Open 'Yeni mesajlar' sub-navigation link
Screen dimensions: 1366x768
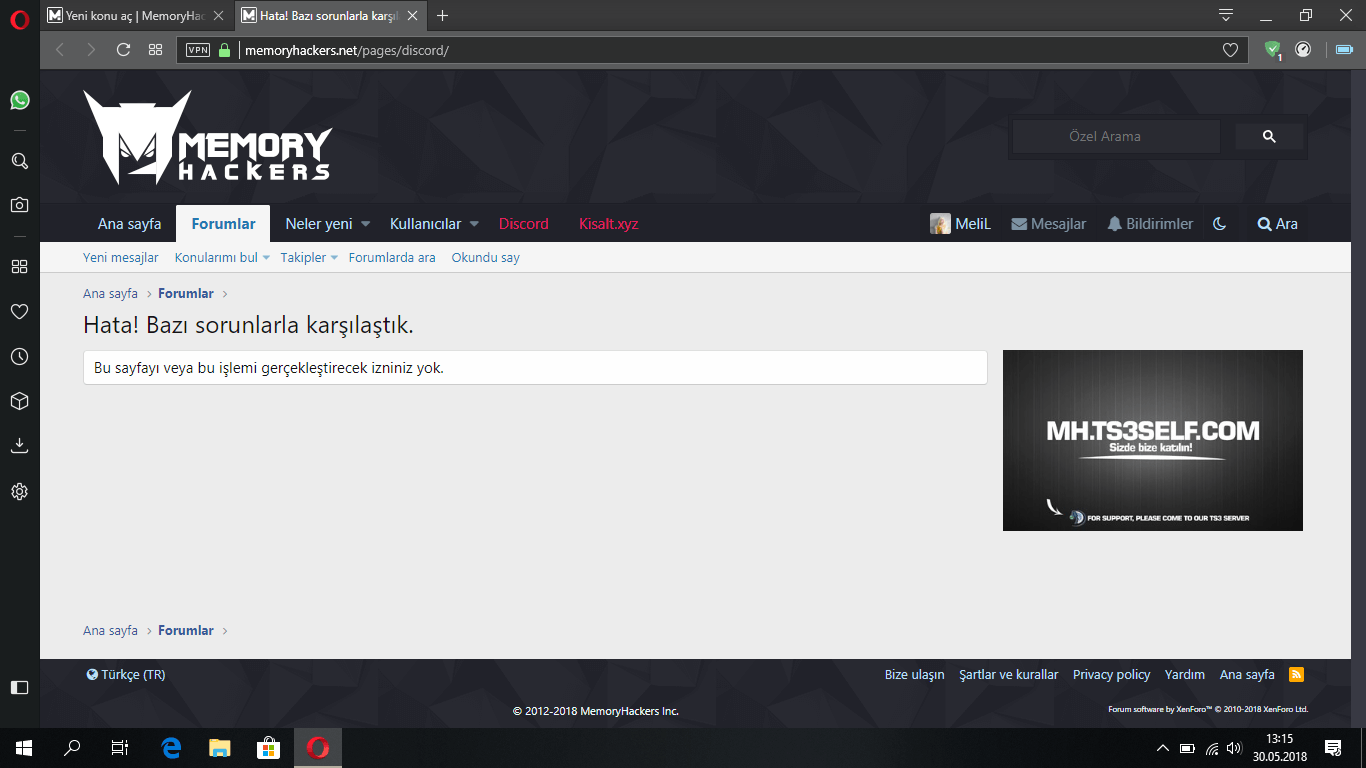(x=121, y=257)
